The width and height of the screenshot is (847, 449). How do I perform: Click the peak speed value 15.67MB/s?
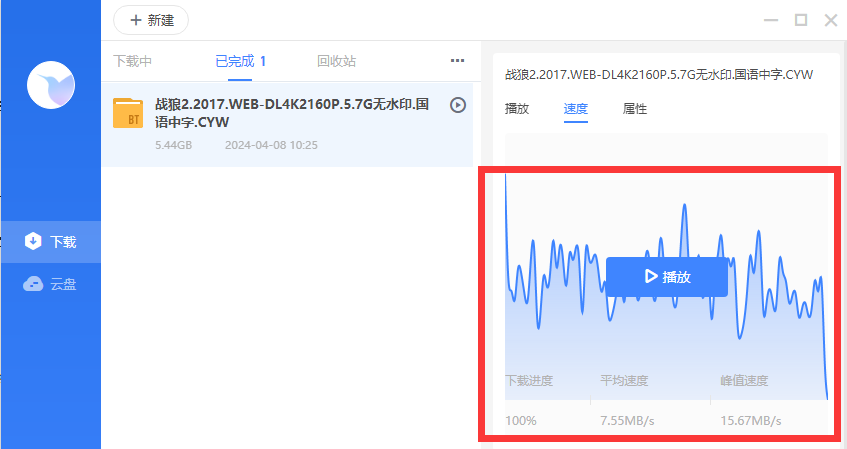pos(750,420)
